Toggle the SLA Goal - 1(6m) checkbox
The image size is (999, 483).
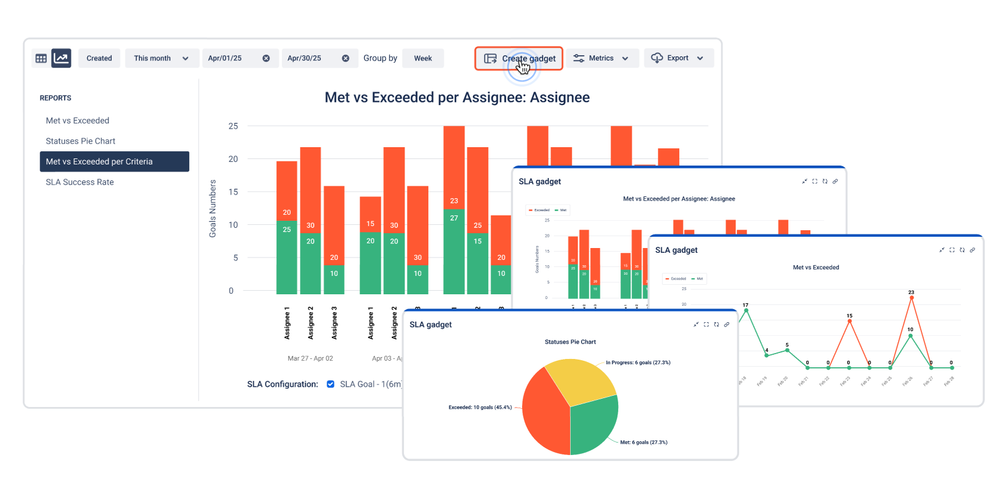330,384
